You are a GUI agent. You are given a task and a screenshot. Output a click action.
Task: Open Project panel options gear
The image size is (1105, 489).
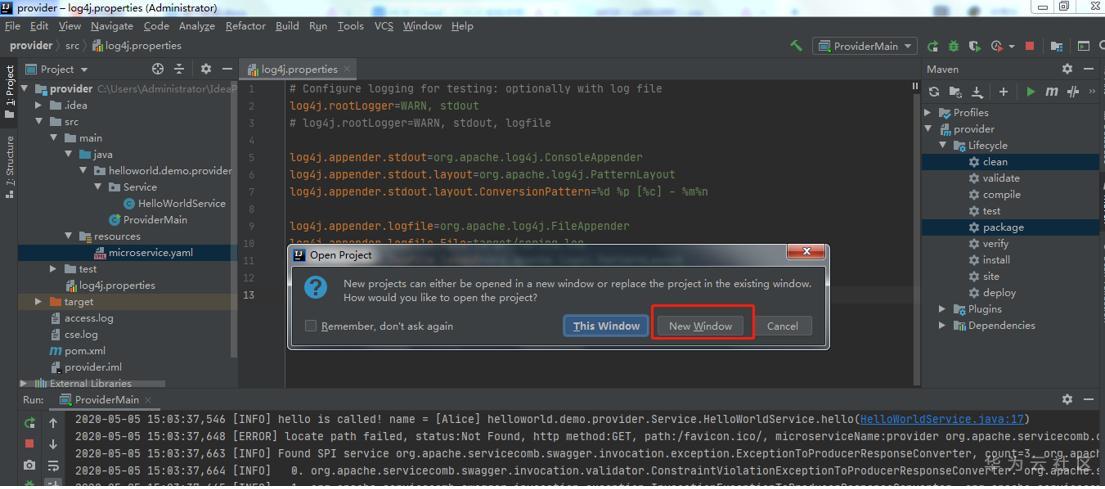pos(206,69)
